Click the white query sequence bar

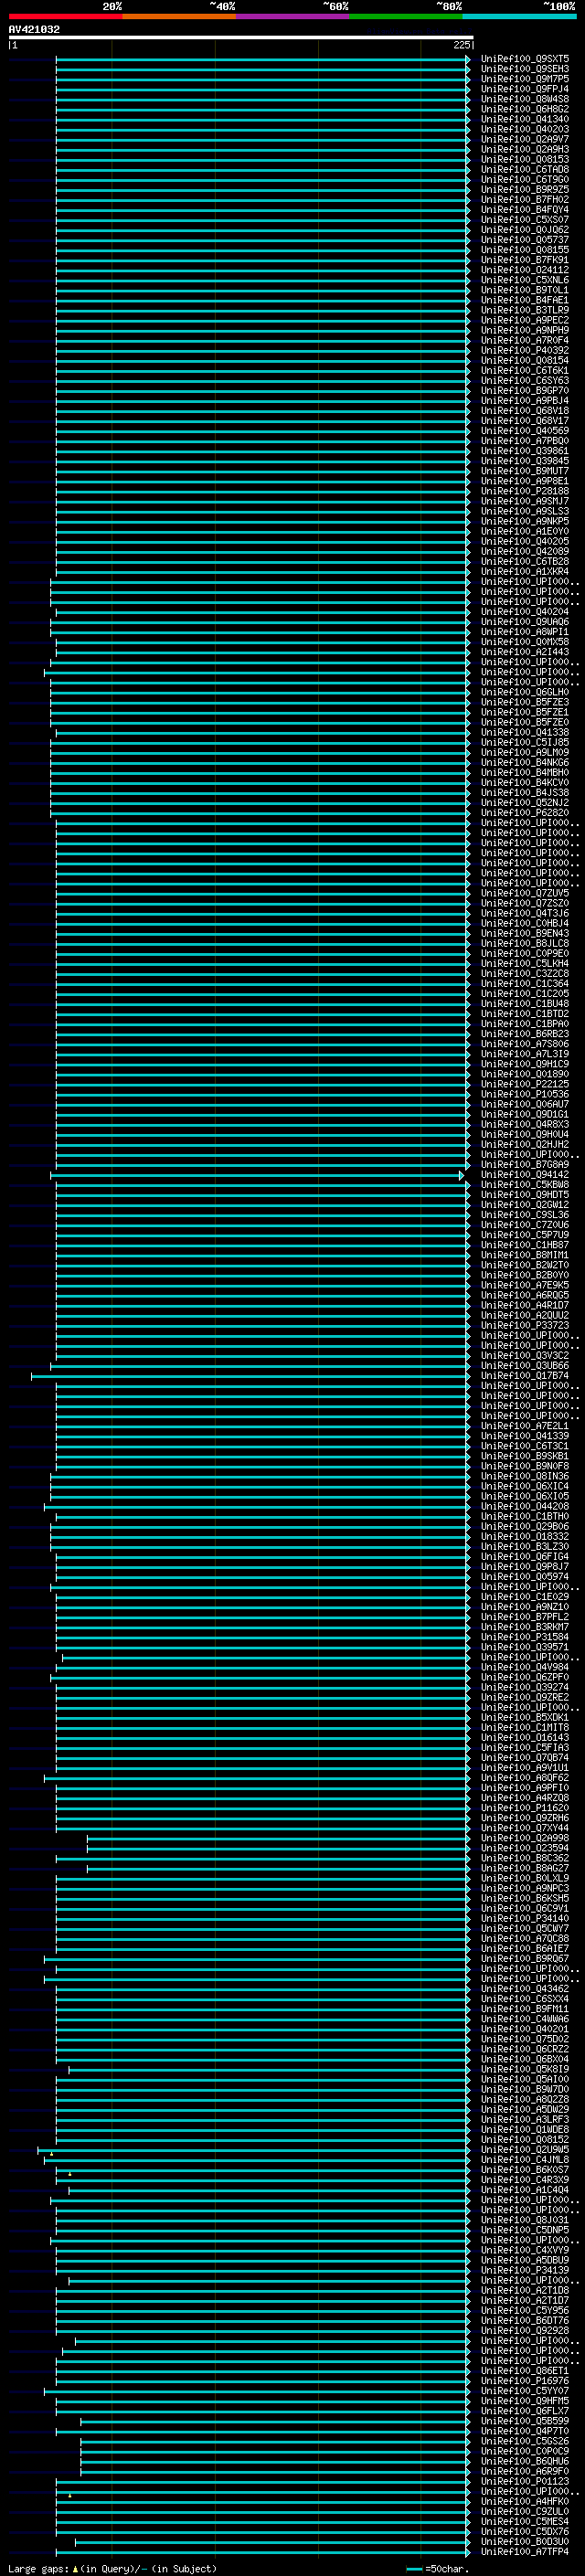pos(241,37)
